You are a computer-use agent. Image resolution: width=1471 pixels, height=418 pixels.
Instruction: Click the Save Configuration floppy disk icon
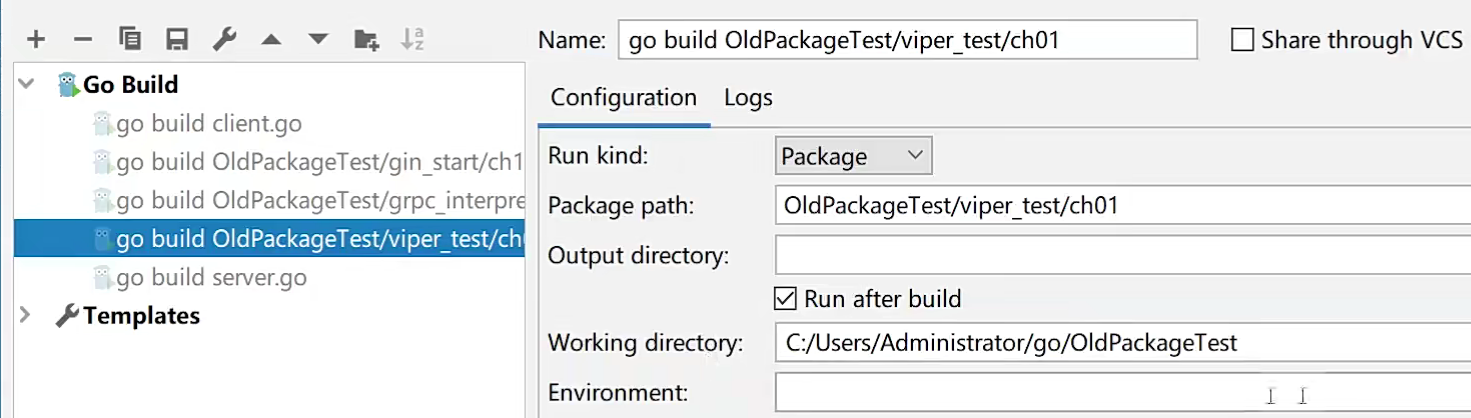177,40
